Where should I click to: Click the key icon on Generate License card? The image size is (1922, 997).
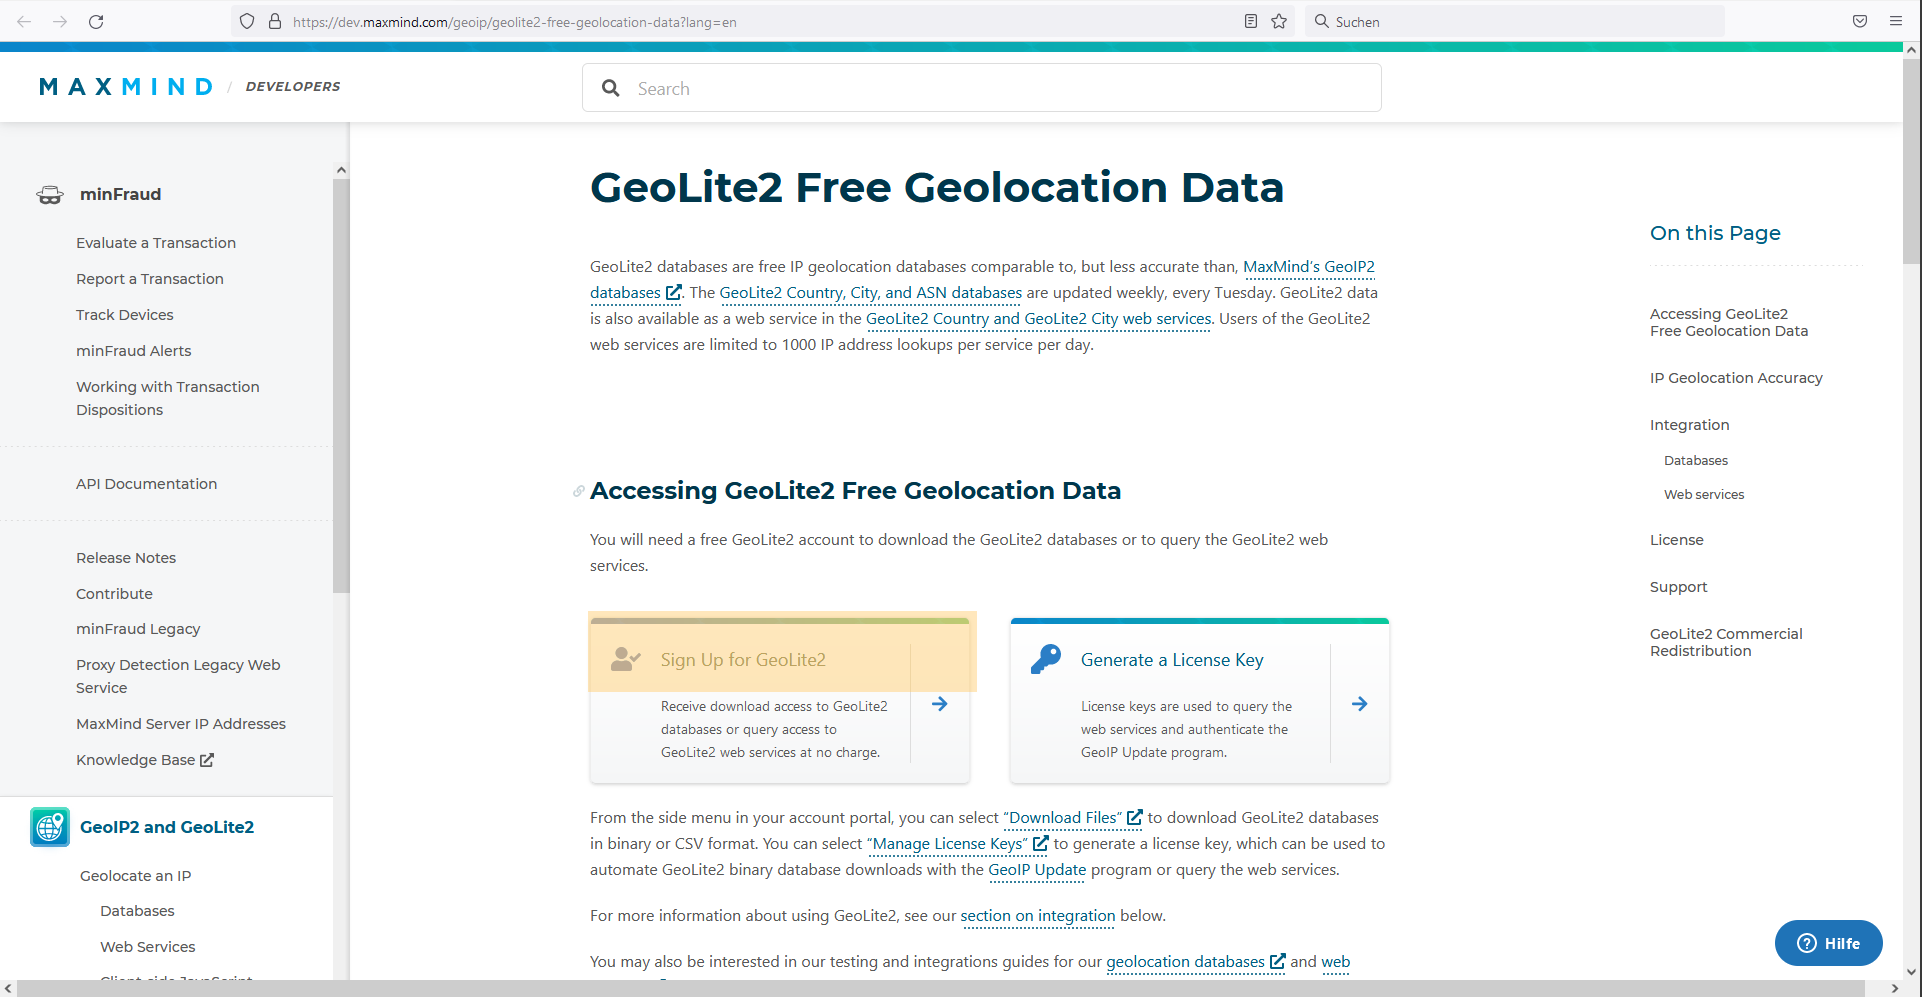click(1046, 659)
